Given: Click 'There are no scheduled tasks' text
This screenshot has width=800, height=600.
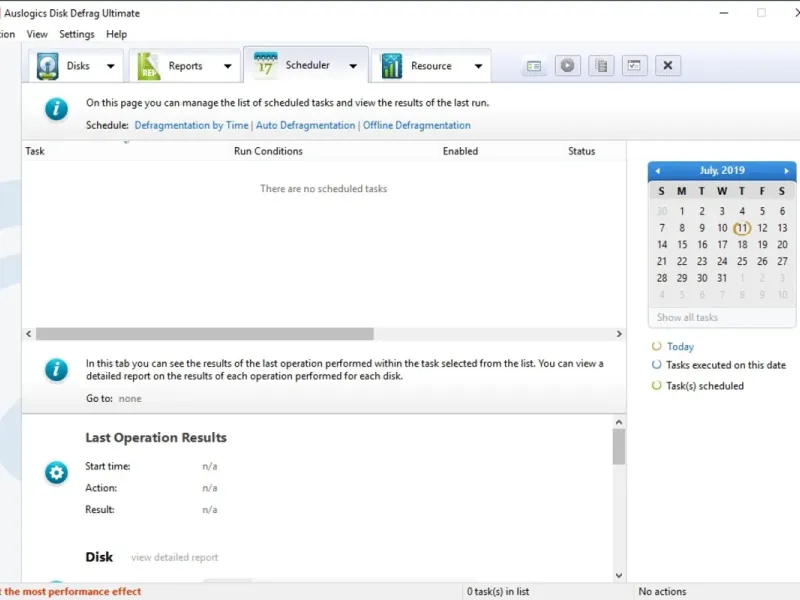Looking at the screenshot, I should (323, 189).
